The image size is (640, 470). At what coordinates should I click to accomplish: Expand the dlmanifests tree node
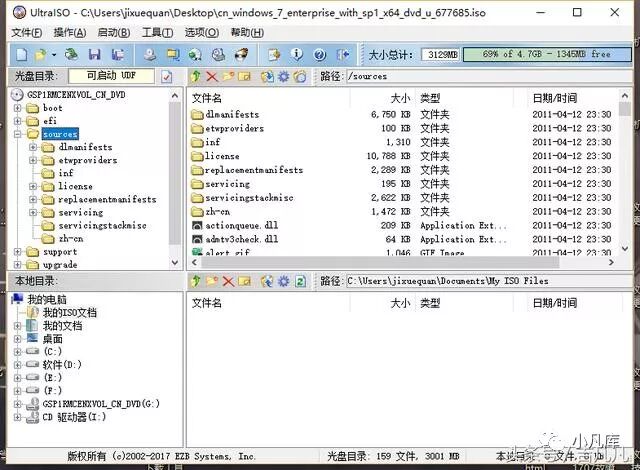click(33, 147)
